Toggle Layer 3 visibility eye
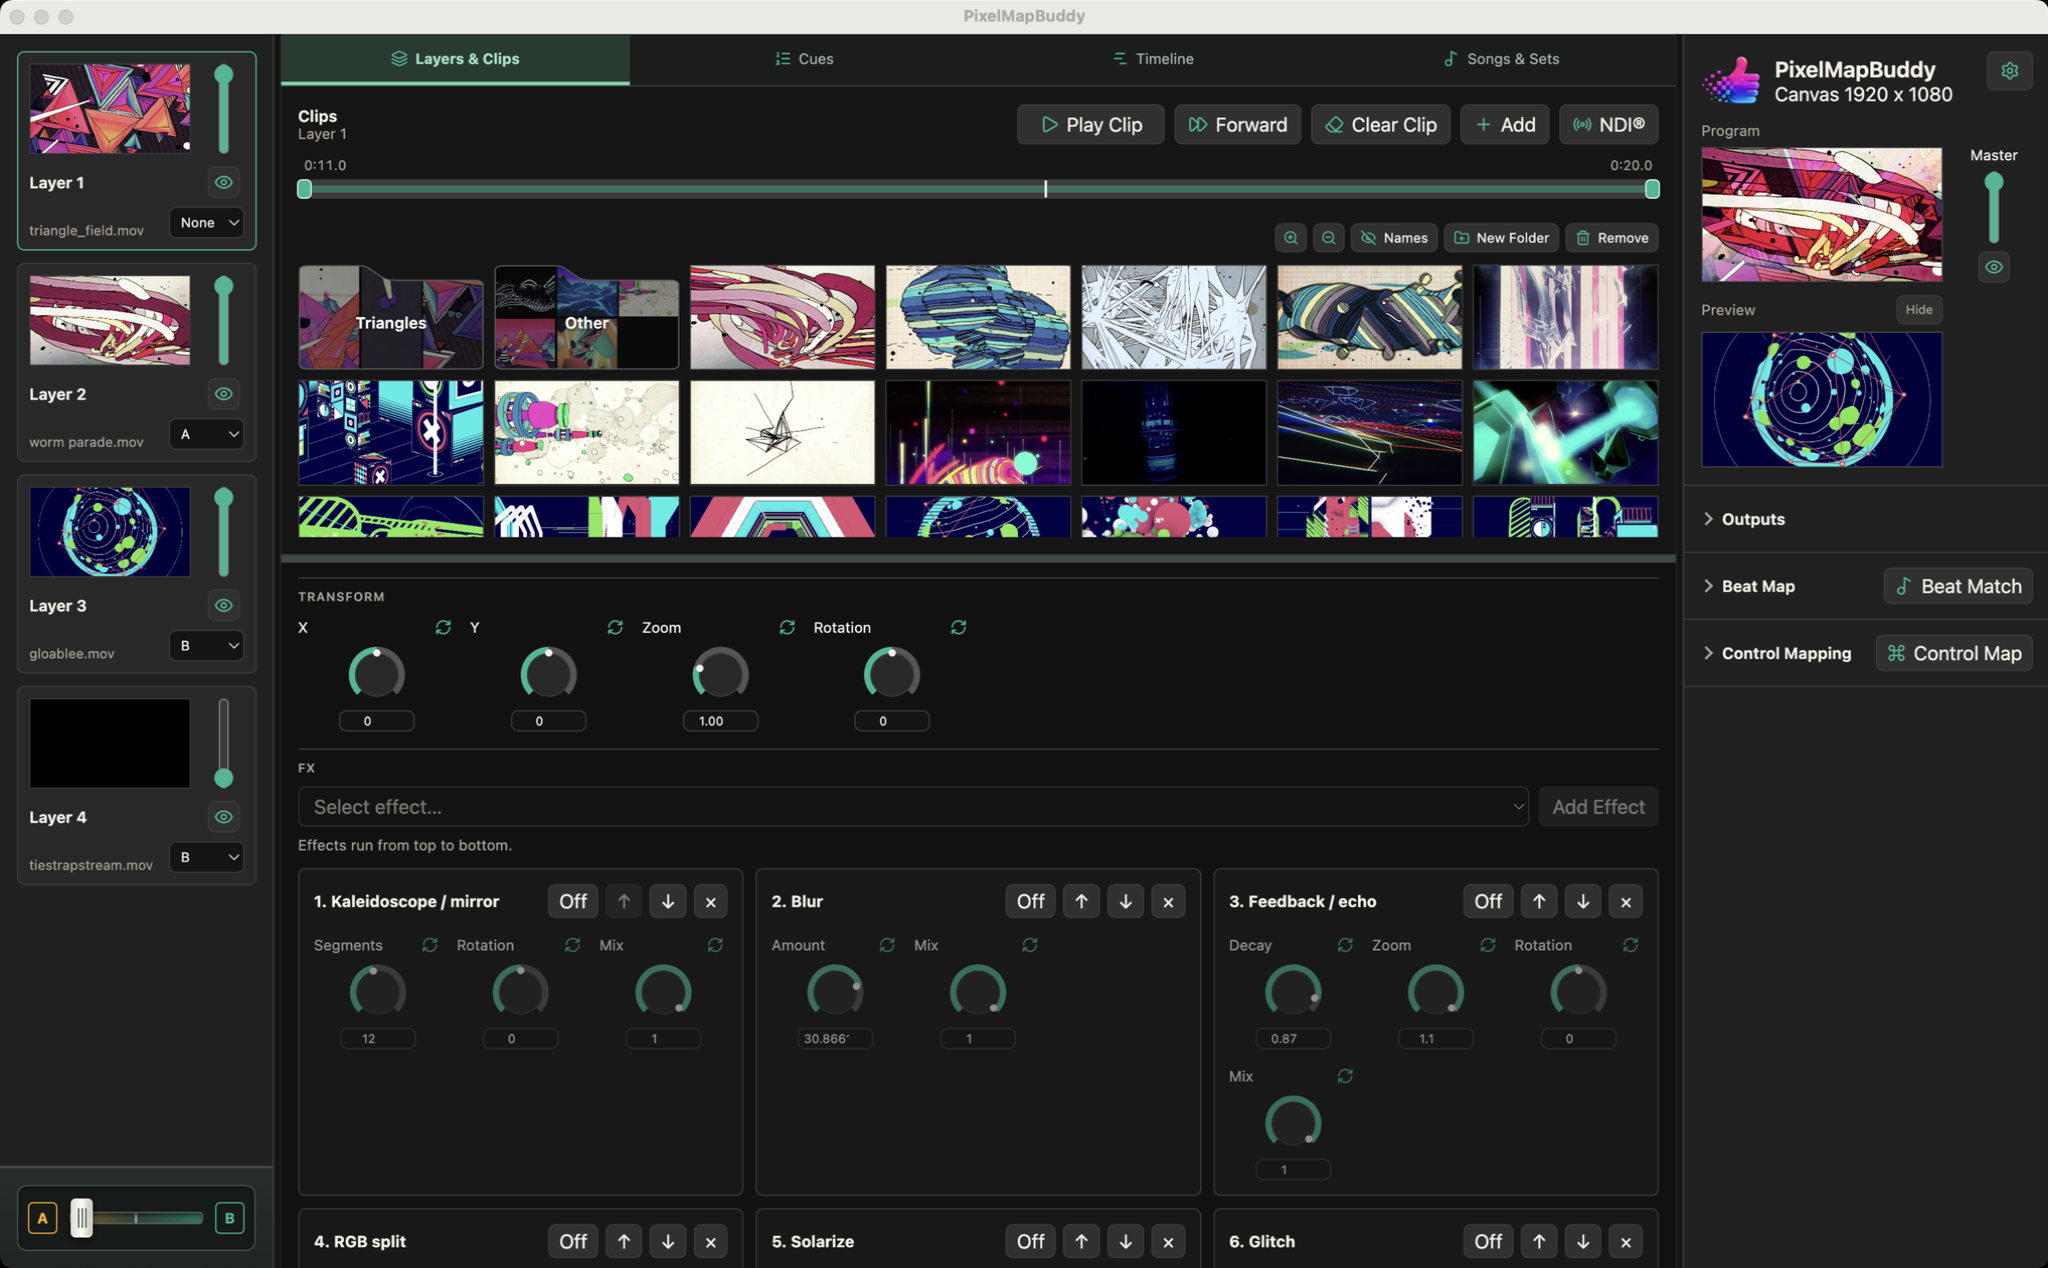2048x1268 pixels. [224, 605]
